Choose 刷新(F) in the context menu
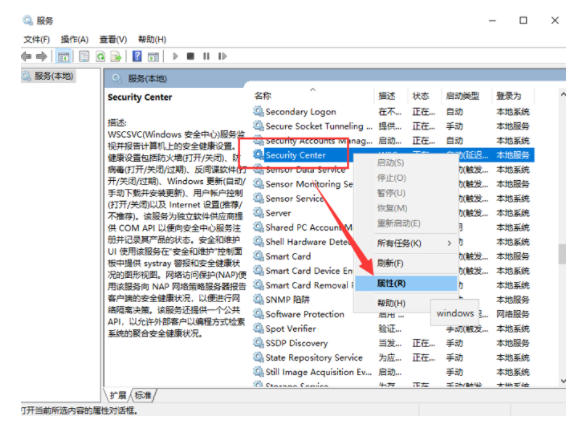Image resolution: width=579 pixels, height=427 pixels. 406,263
